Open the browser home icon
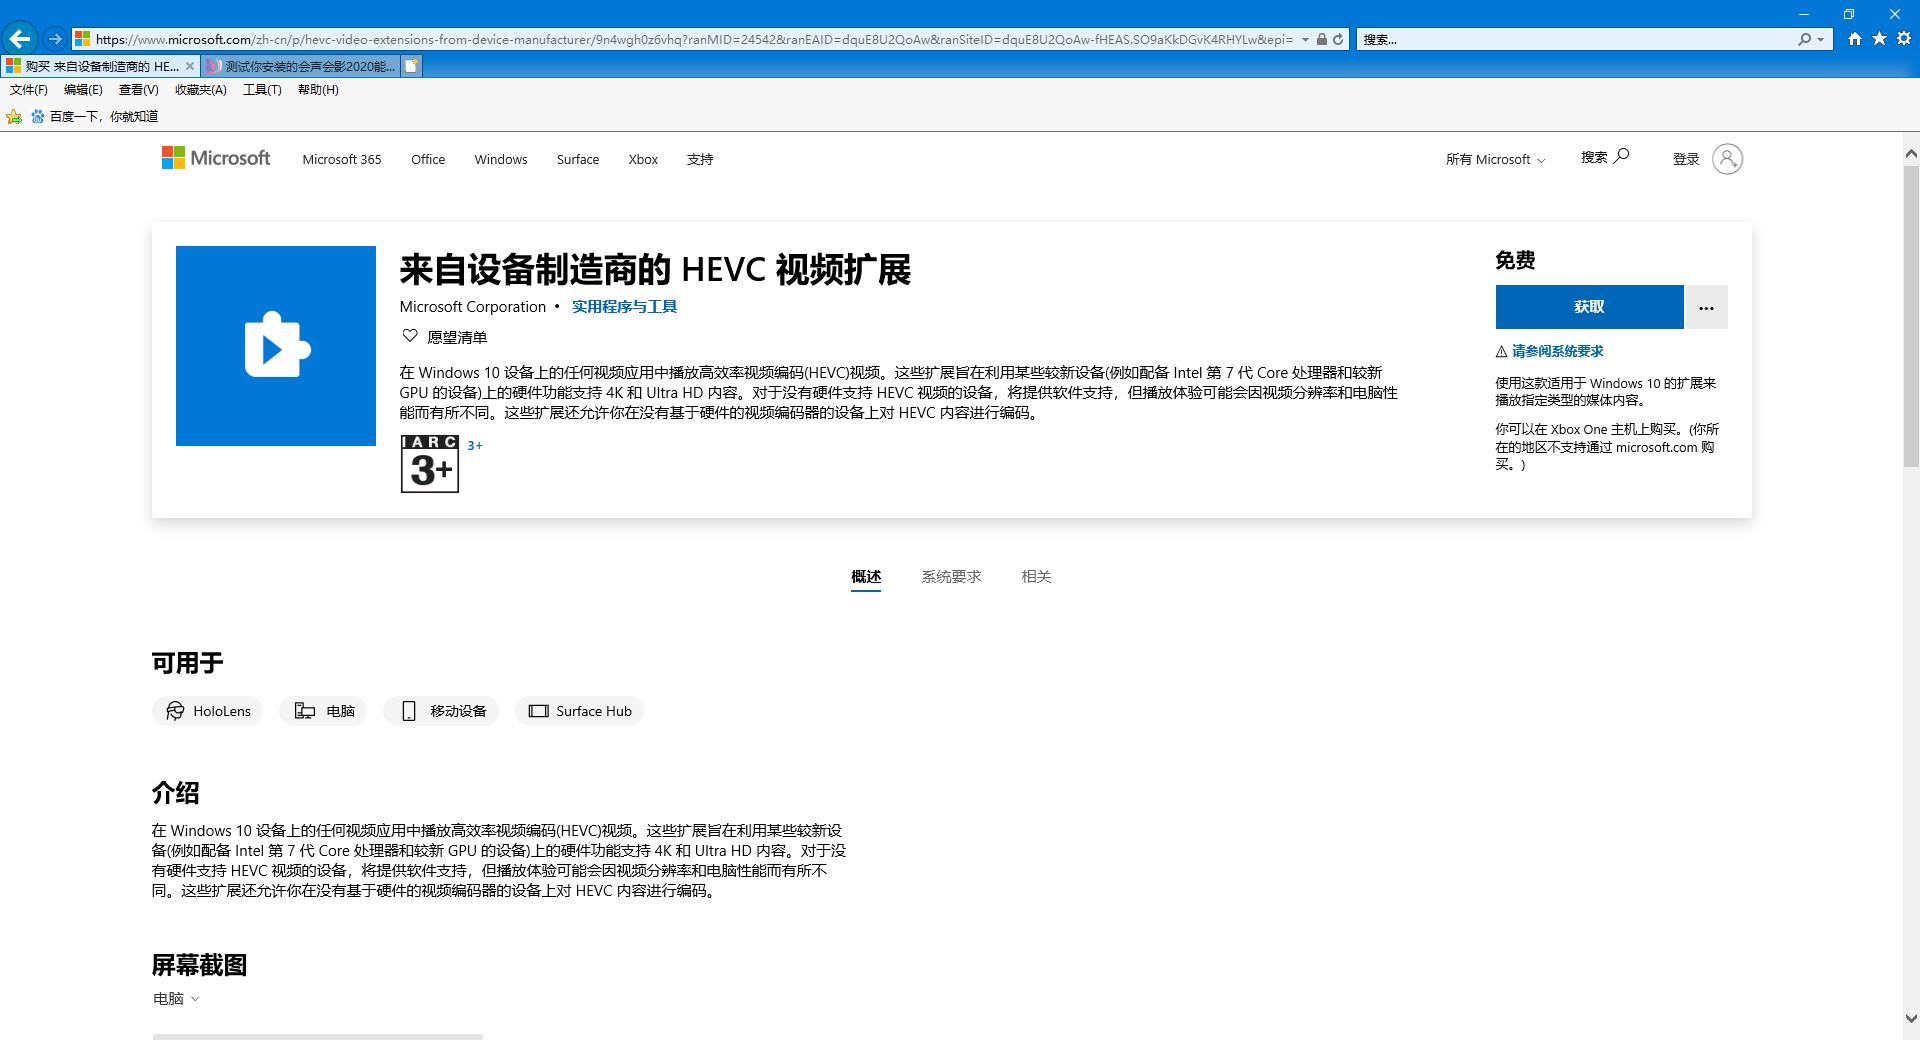The width and height of the screenshot is (1920, 1040). click(1855, 39)
